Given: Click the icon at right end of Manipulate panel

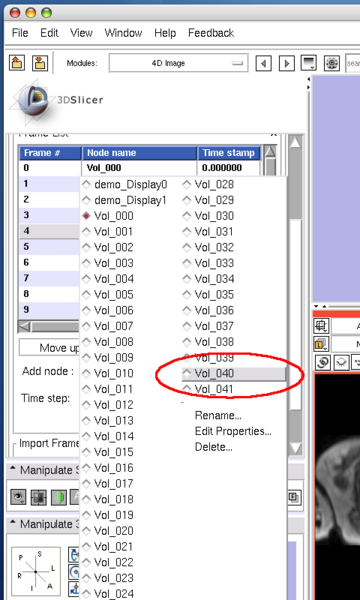Looking at the screenshot, I should click(295, 497).
